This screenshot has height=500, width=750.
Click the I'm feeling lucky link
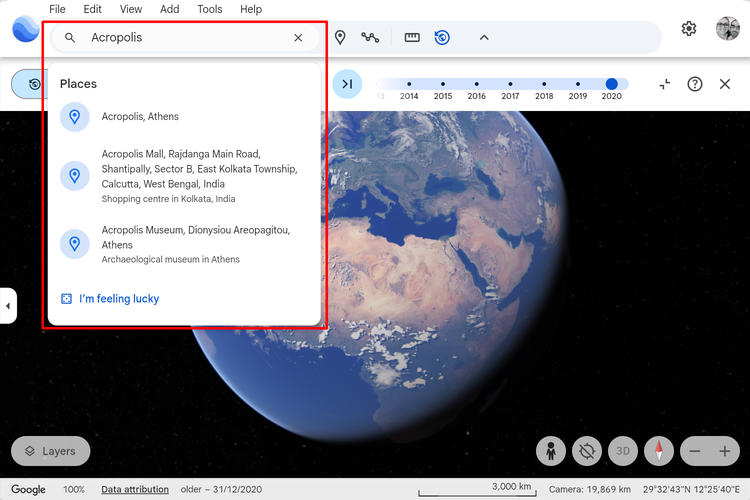click(x=119, y=299)
